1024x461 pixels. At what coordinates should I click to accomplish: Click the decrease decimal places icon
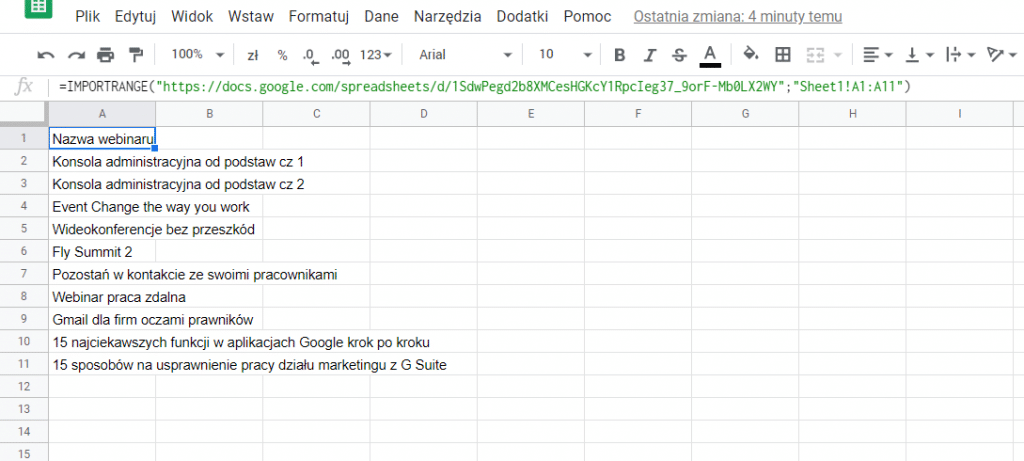[x=309, y=55]
